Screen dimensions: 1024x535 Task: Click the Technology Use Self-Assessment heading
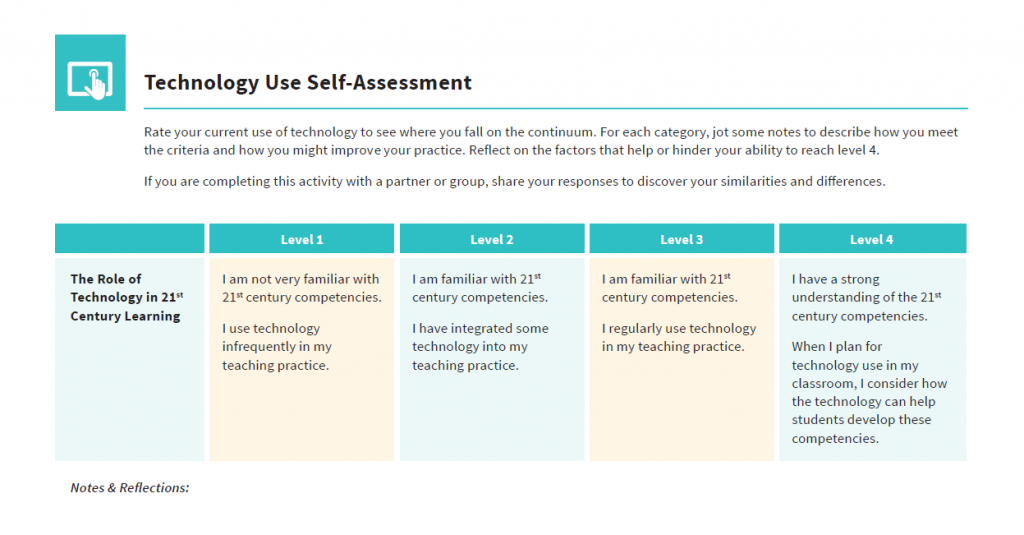click(308, 83)
